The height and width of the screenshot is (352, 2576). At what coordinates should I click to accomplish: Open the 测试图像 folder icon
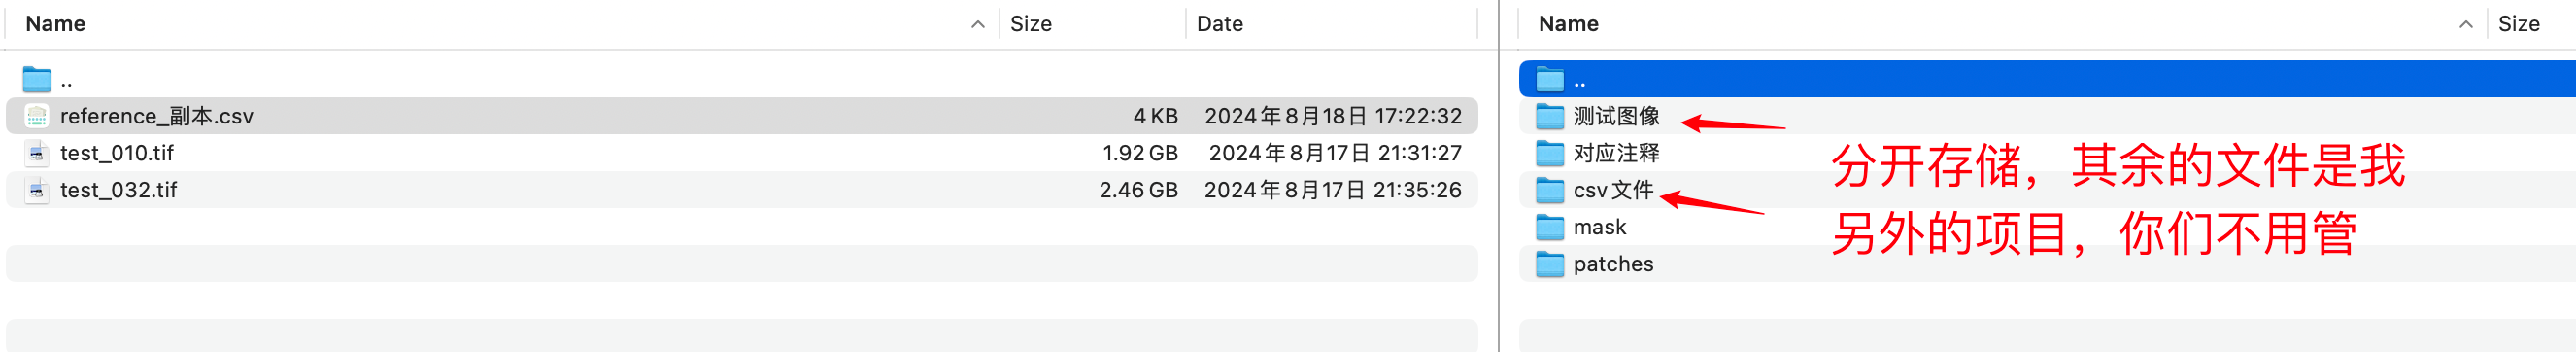tap(1550, 116)
